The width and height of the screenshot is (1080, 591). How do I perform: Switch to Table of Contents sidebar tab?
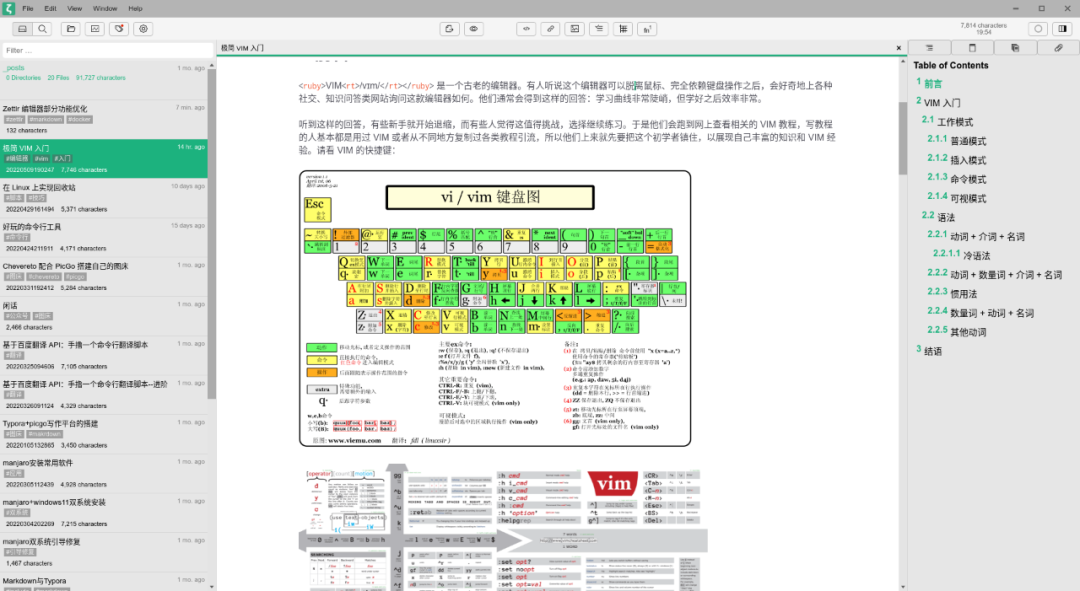click(x=929, y=48)
